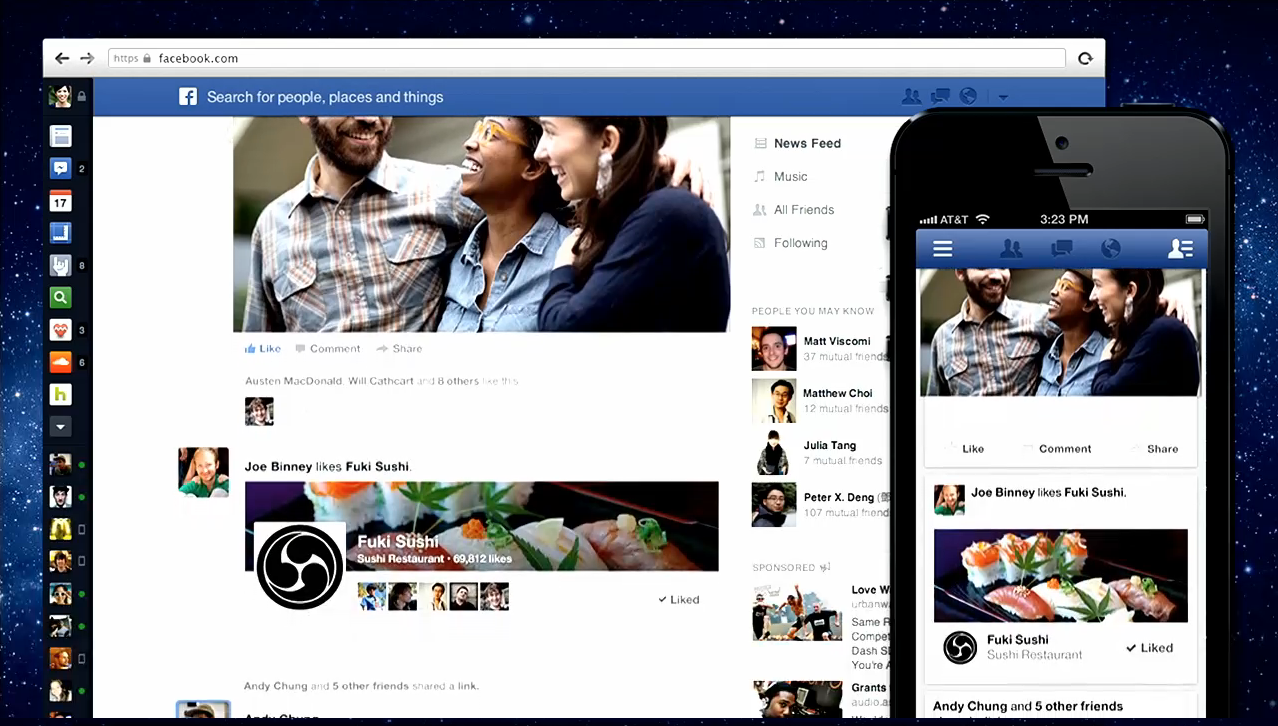Select Music in the feed menu
This screenshot has height=726, width=1278.
pos(790,177)
